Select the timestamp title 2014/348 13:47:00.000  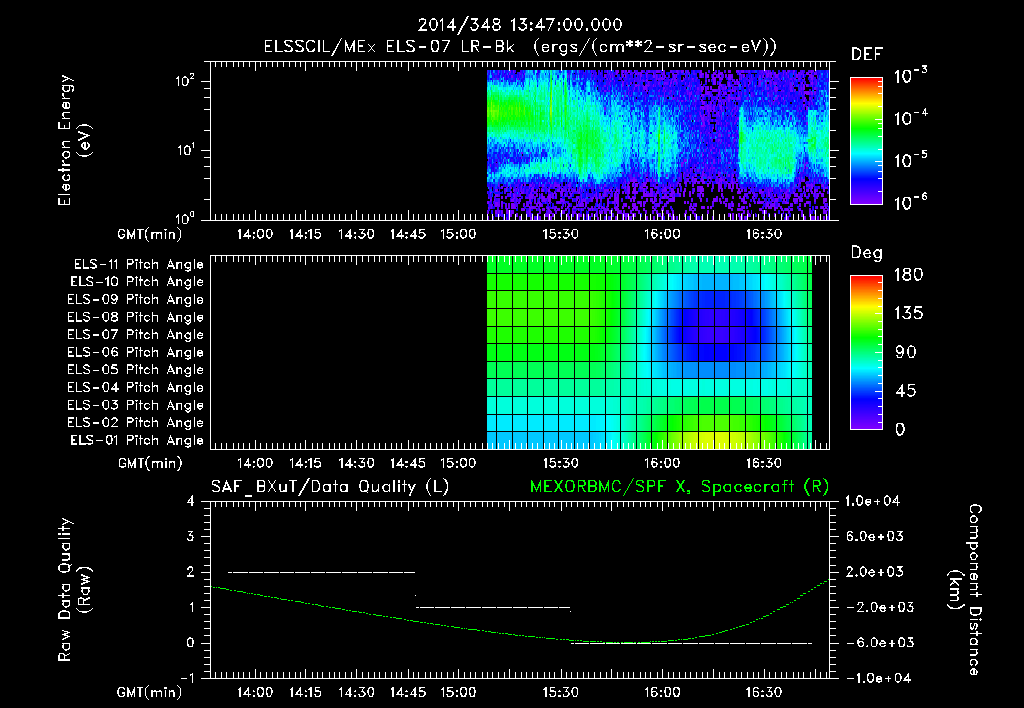pyautogui.click(x=520, y=25)
